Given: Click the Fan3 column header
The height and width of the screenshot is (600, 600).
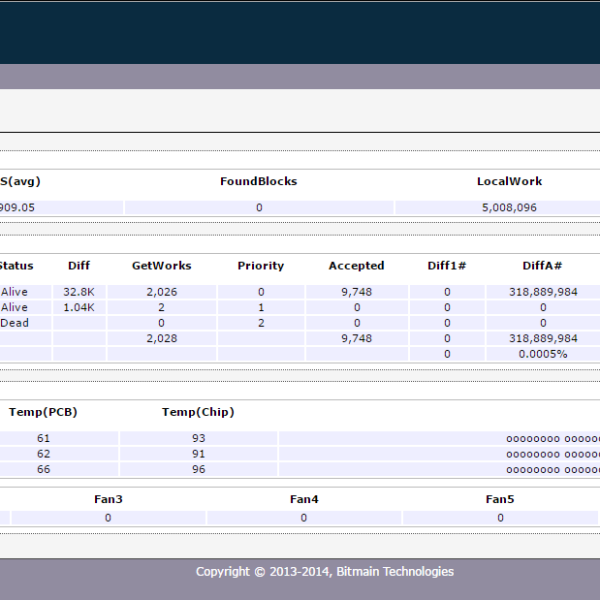Looking at the screenshot, I should tap(108, 498).
